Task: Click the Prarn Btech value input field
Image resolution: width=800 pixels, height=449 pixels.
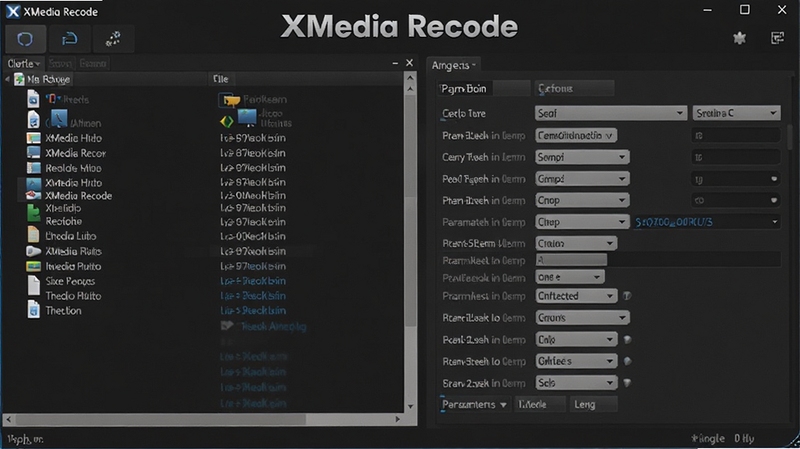Action: click(736, 135)
